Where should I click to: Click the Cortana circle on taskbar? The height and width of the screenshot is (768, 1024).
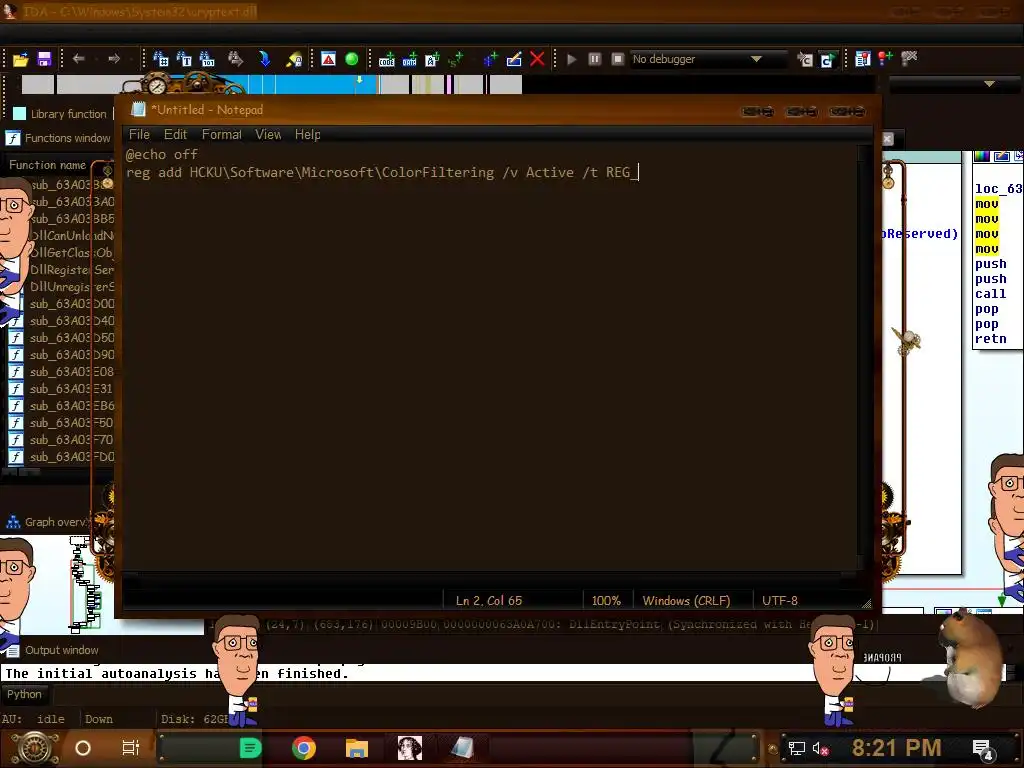pyautogui.click(x=83, y=748)
